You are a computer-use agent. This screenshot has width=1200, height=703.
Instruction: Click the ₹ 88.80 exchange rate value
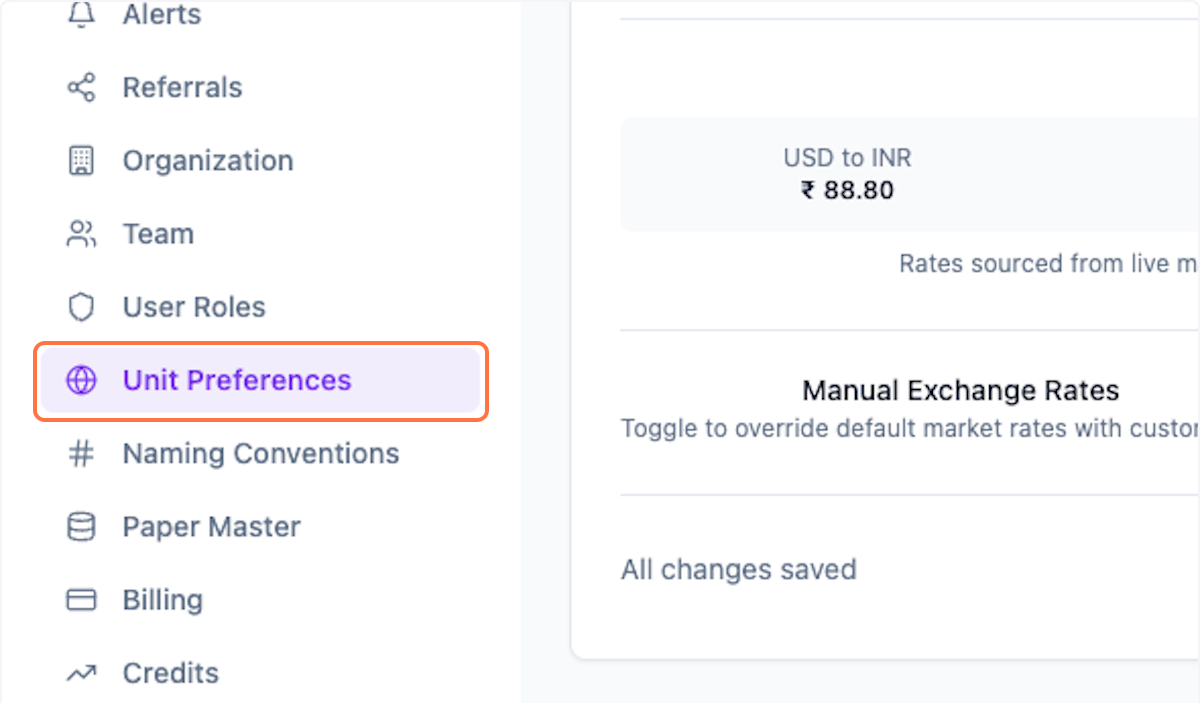coord(847,190)
